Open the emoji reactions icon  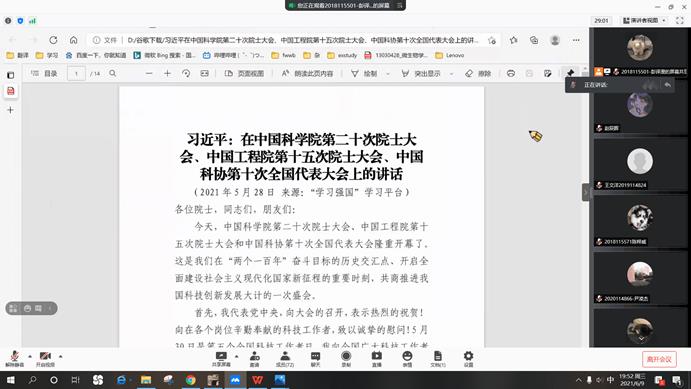[x=407, y=359]
